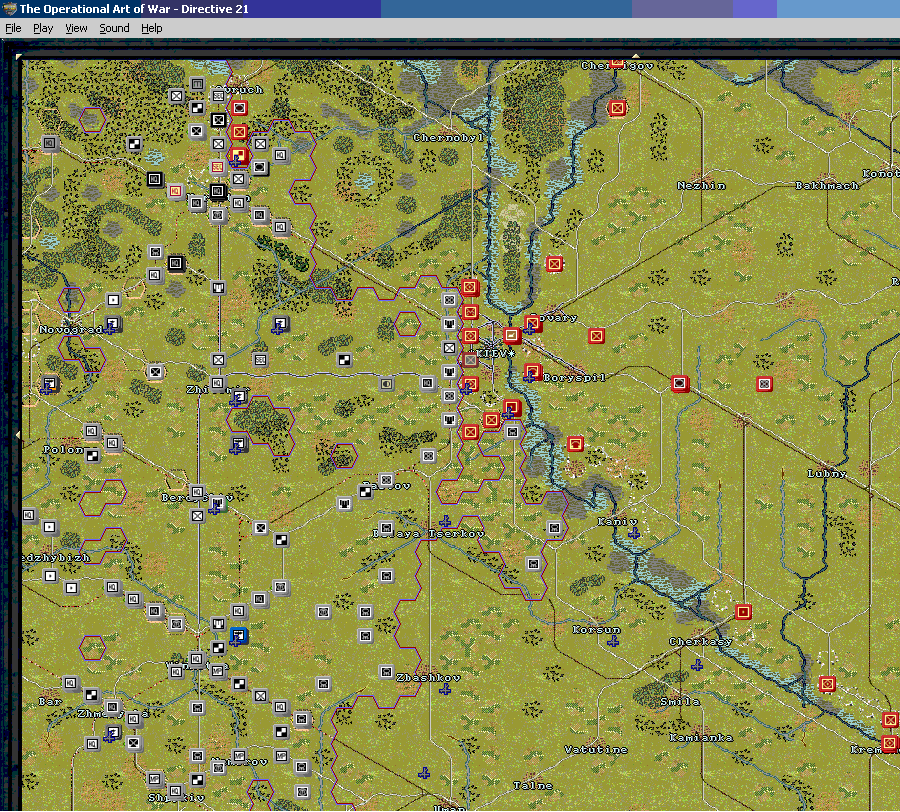Image resolution: width=900 pixels, height=812 pixels.
Task: Select the gray SEC counter with red lettering
Action: tap(217, 167)
